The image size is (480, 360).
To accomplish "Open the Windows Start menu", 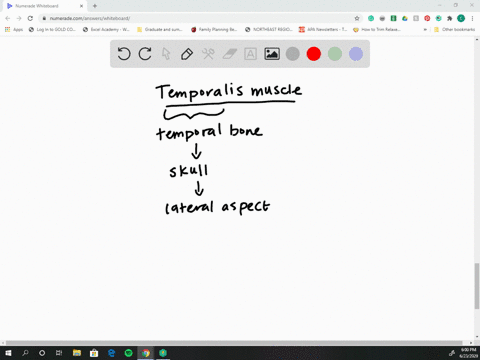I will pyautogui.click(x=8, y=353).
